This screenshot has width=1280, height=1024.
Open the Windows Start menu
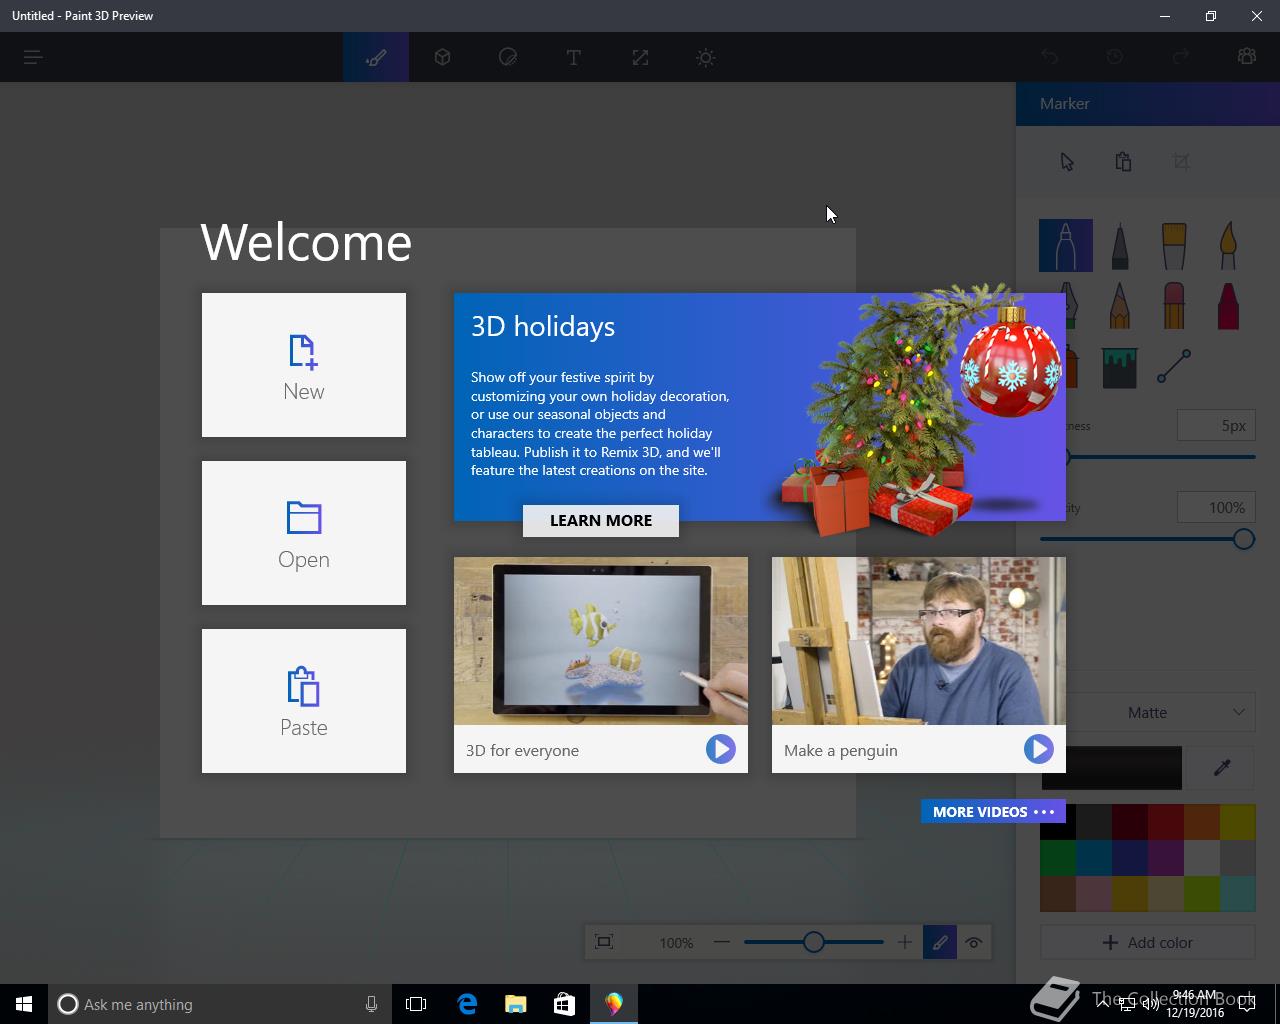24,1004
